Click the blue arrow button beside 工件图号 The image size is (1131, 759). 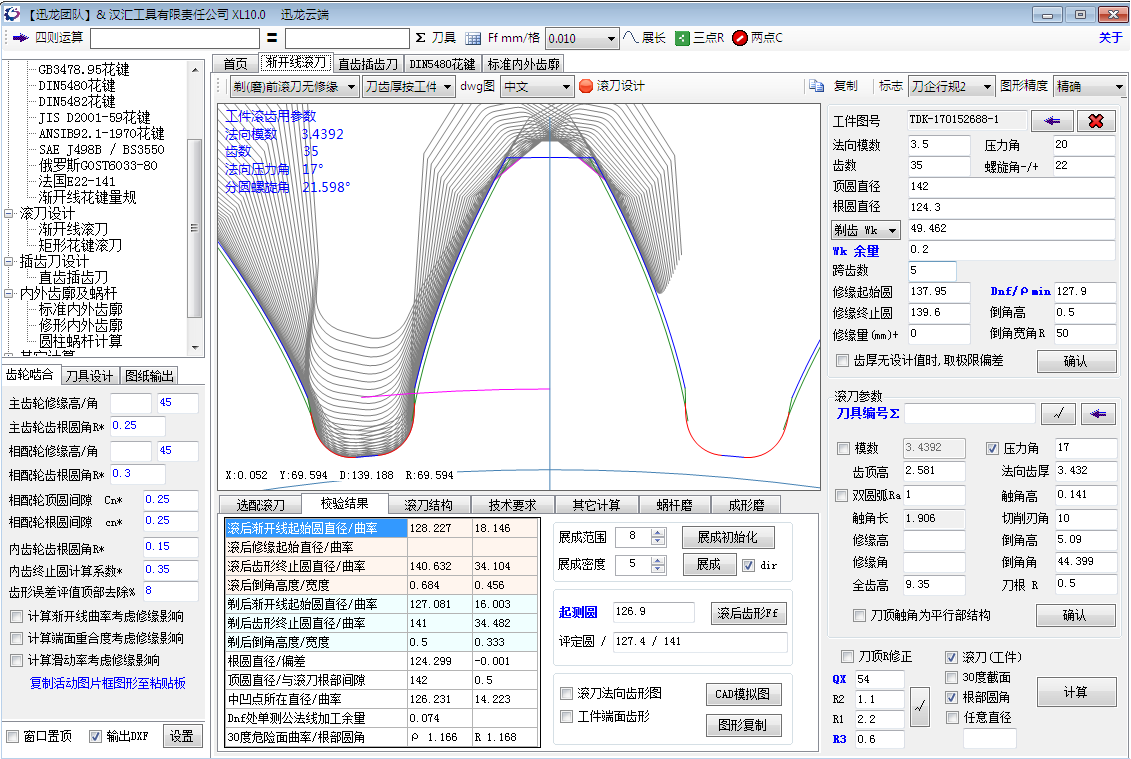click(x=1052, y=121)
